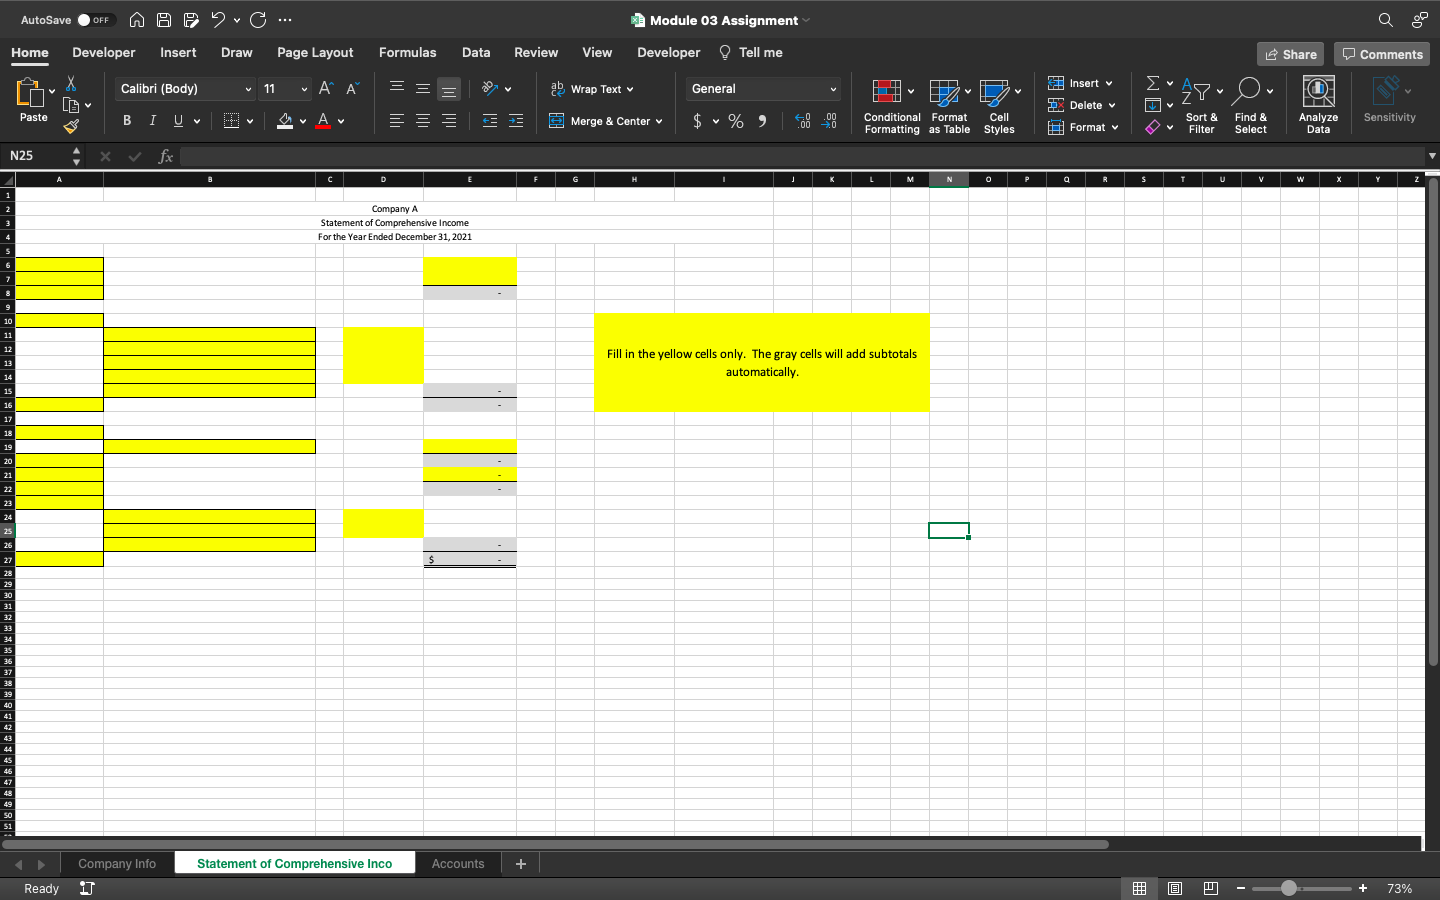Viewport: 1440px width, 900px height.
Task: Switch to the Formulas ribbon tab
Action: (x=407, y=52)
